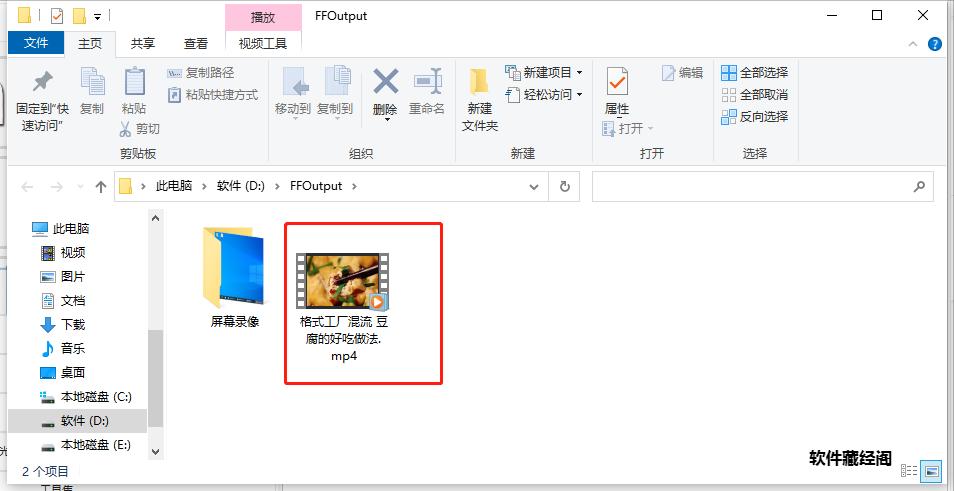Click the Copy (复制) ribbon icon
Screen dimensions: 954x491
coord(92,82)
